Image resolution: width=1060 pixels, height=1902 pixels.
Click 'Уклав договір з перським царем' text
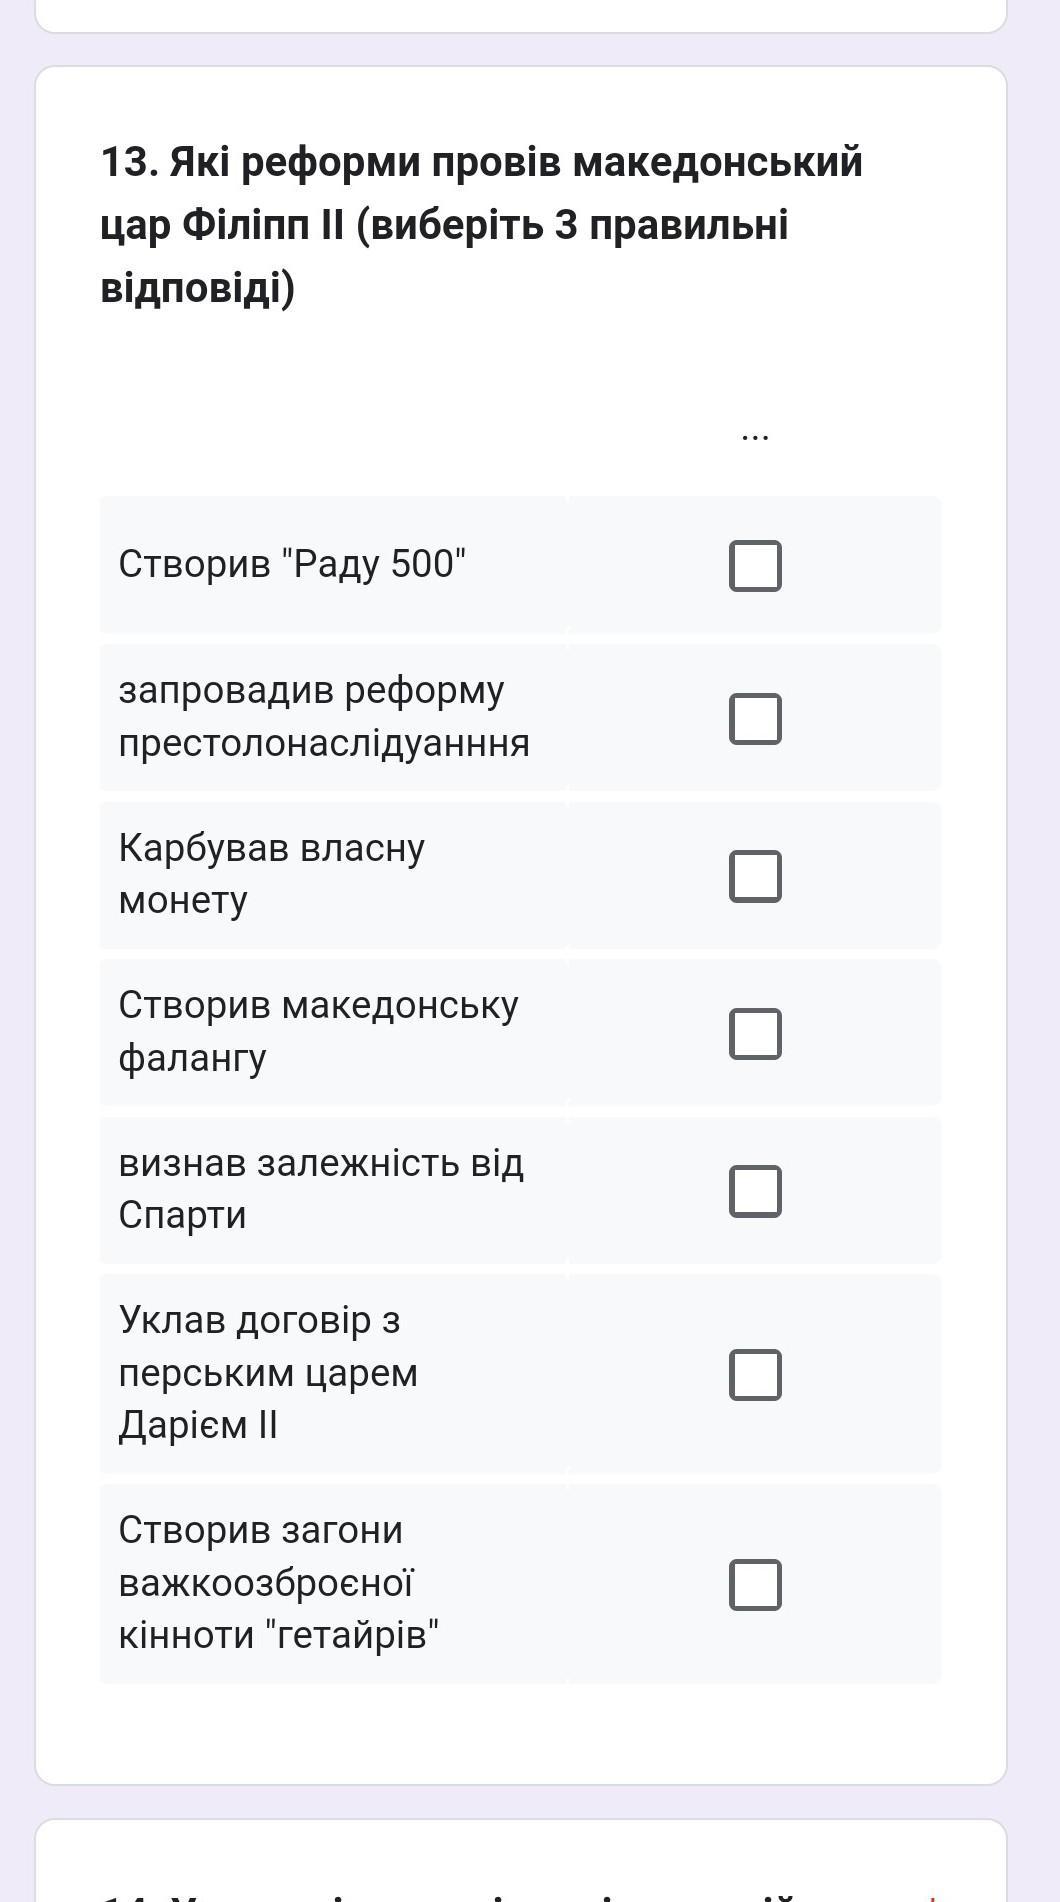point(268,1346)
